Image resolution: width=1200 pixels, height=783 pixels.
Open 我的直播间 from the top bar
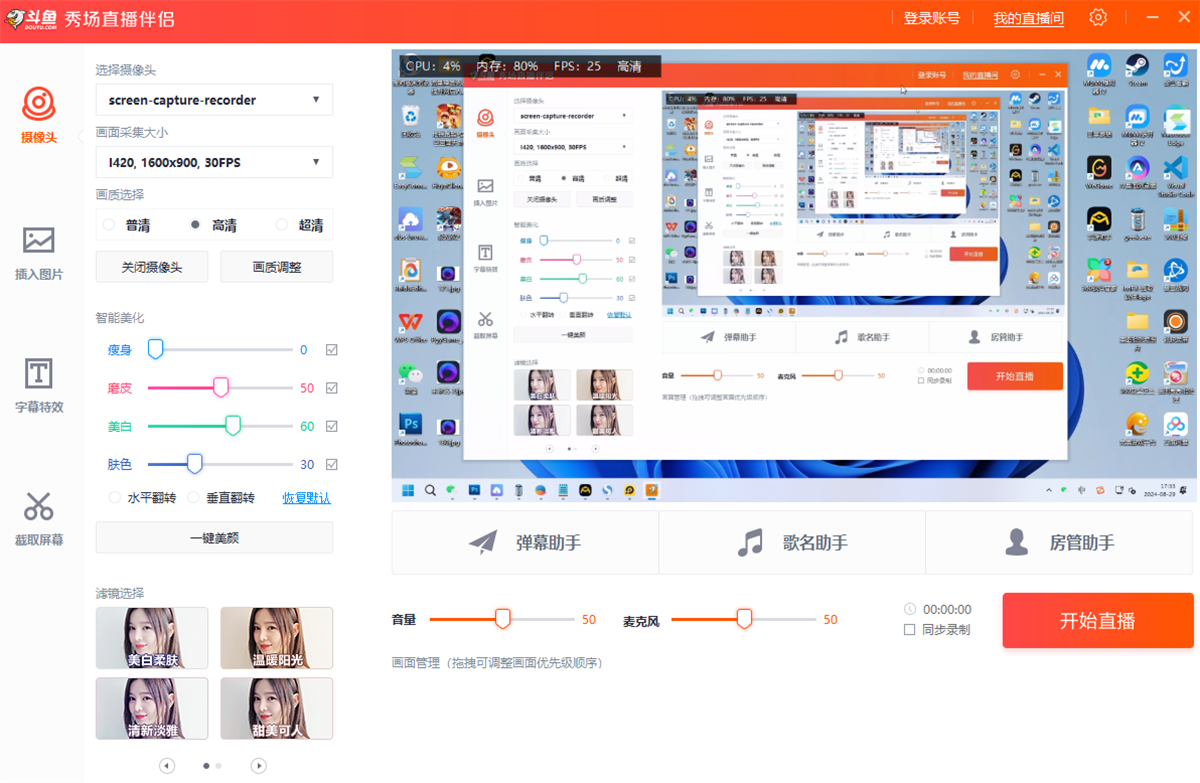(x=1028, y=17)
